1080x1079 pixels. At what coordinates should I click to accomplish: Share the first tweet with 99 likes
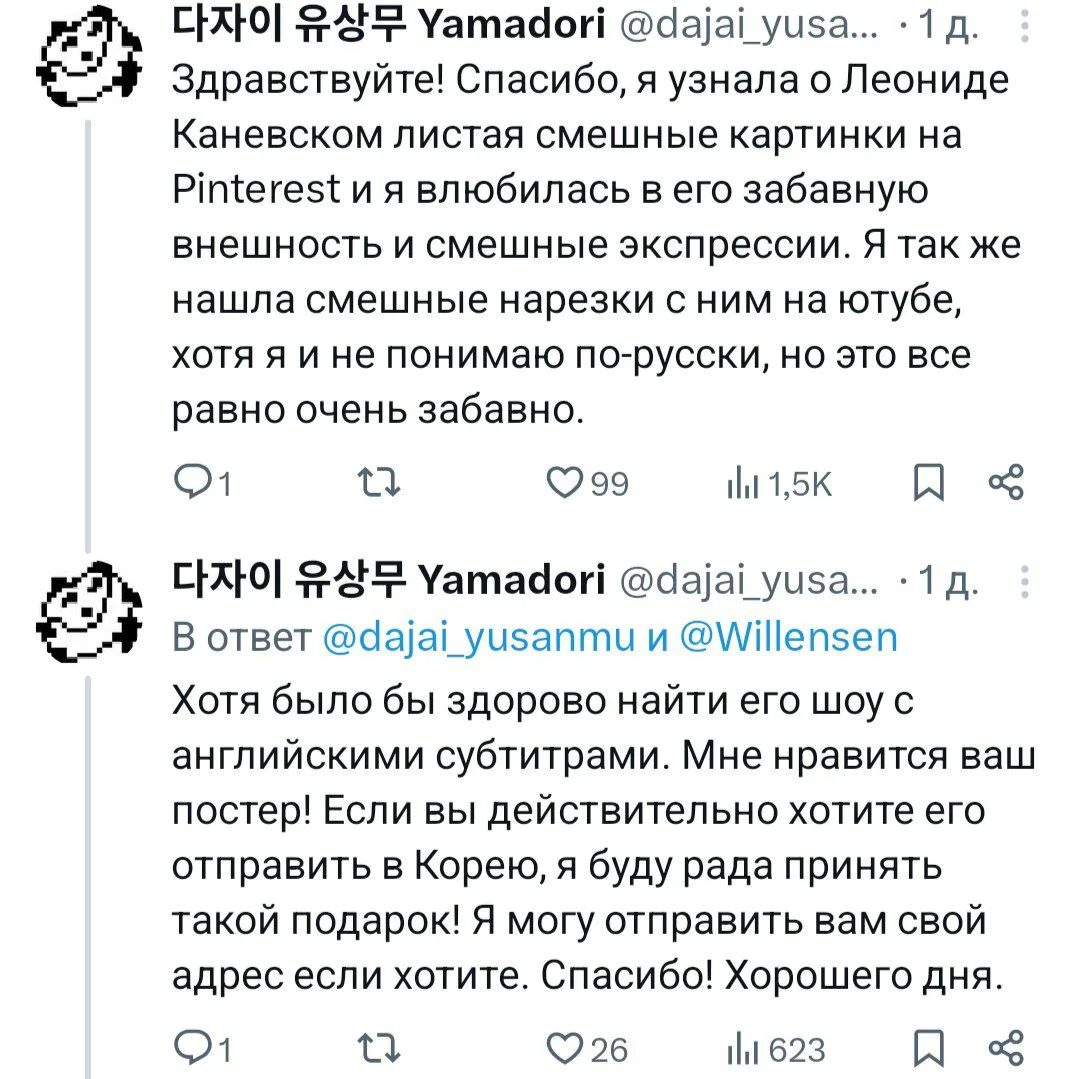[1006, 483]
